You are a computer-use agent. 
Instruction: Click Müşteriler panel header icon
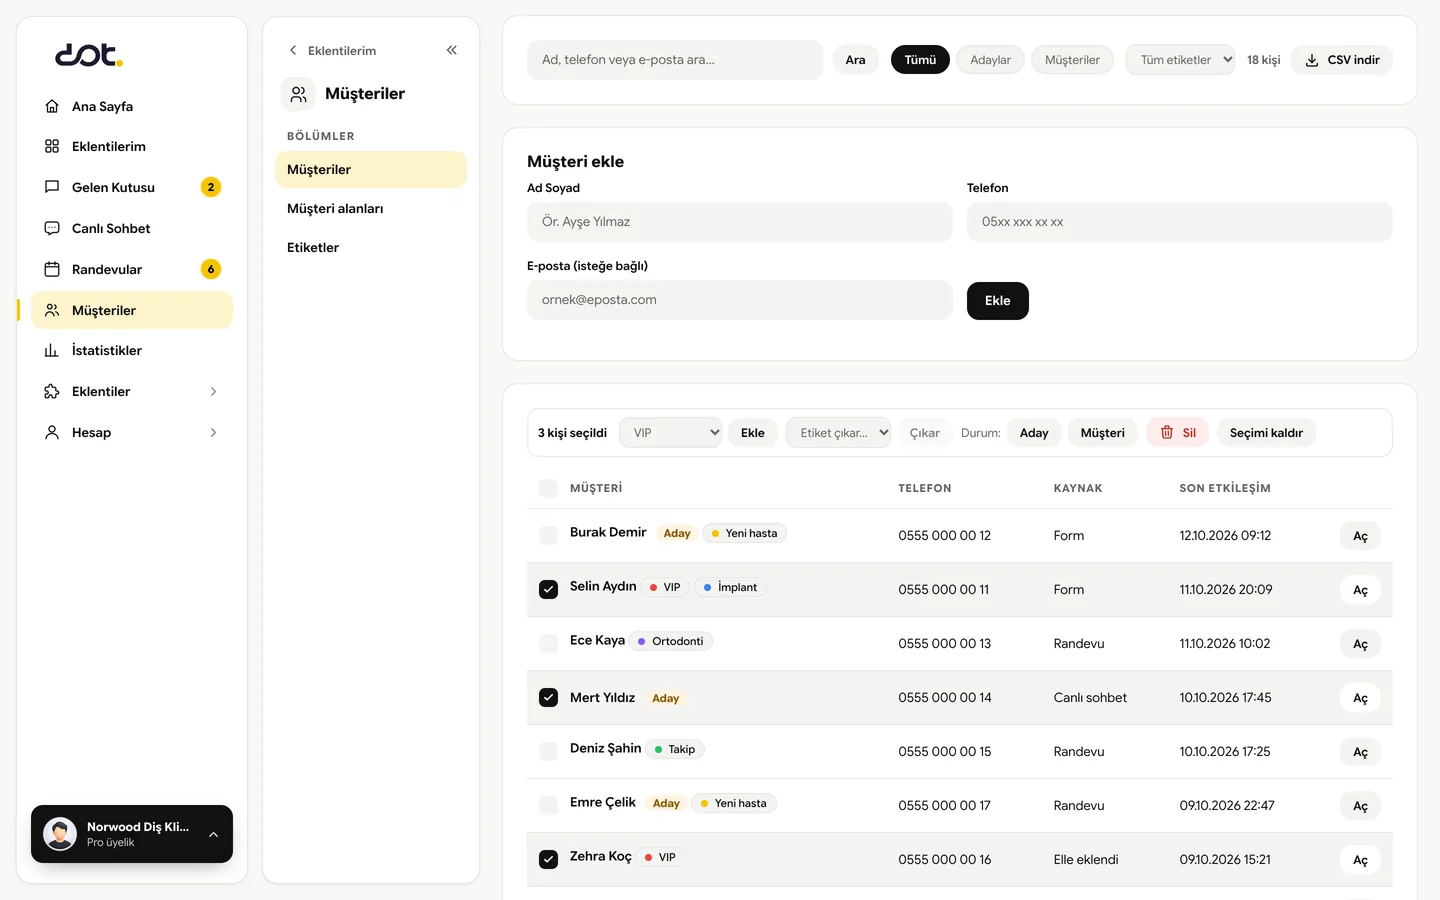click(298, 94)
